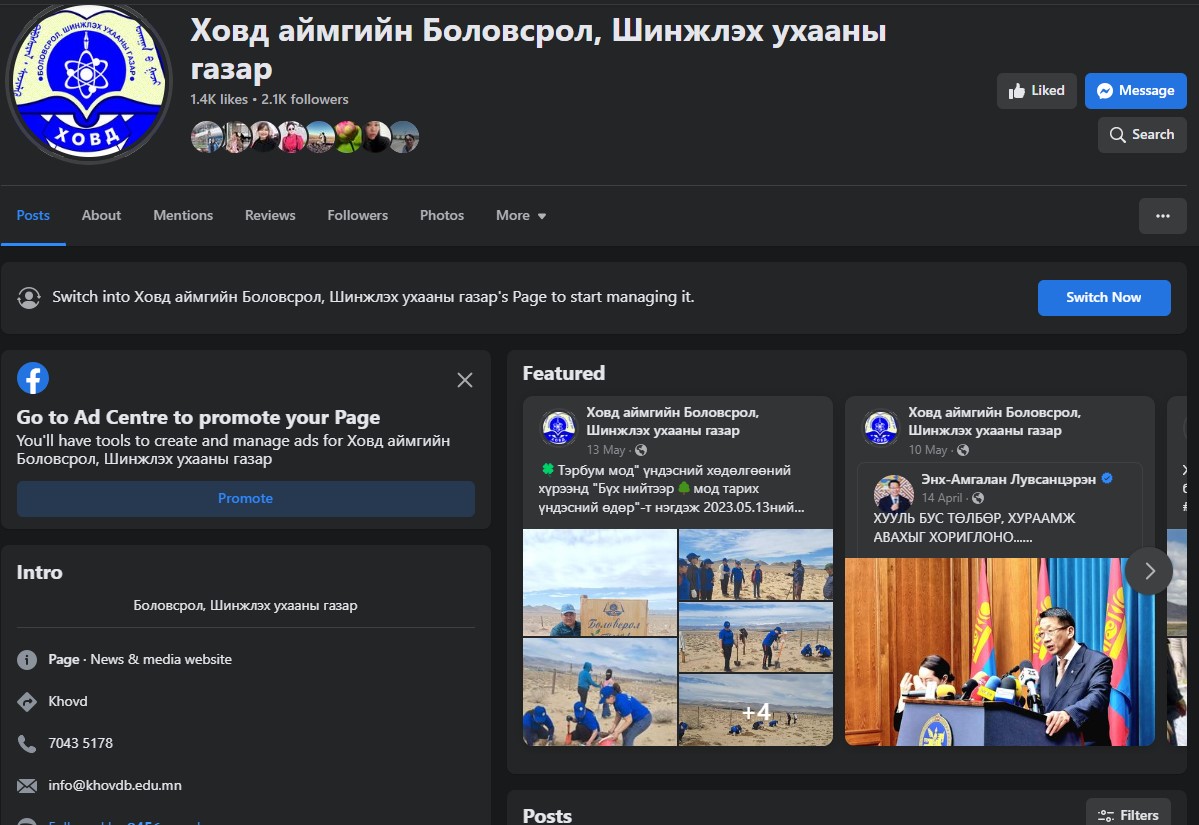The image size is (1199, 825).
Task: Click the email envelope icon in Intro
Action: (25, 785)
